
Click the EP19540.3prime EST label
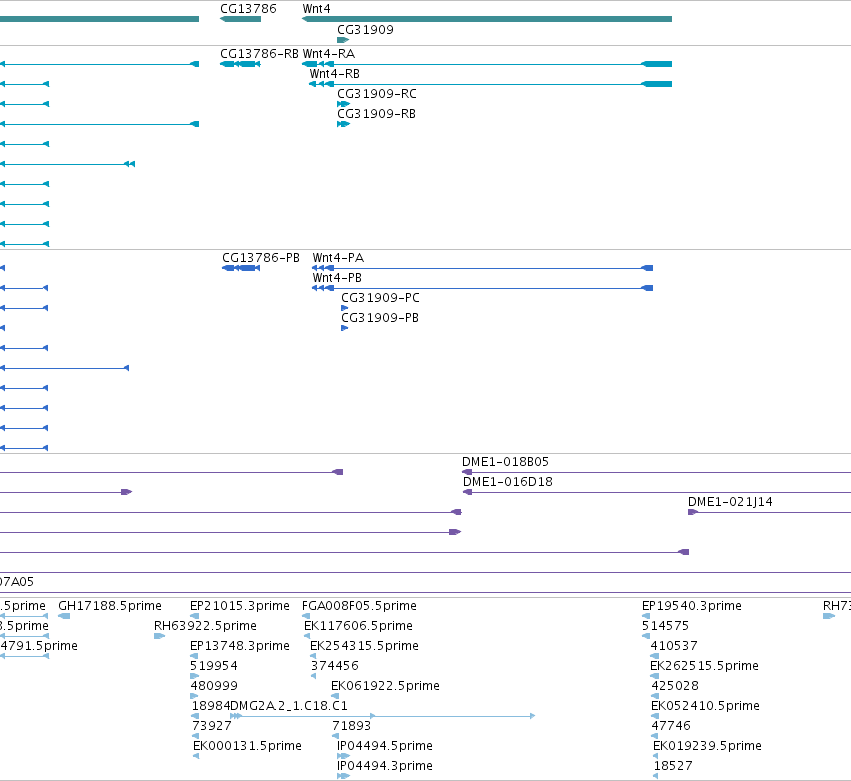click(x=691, y=606)
